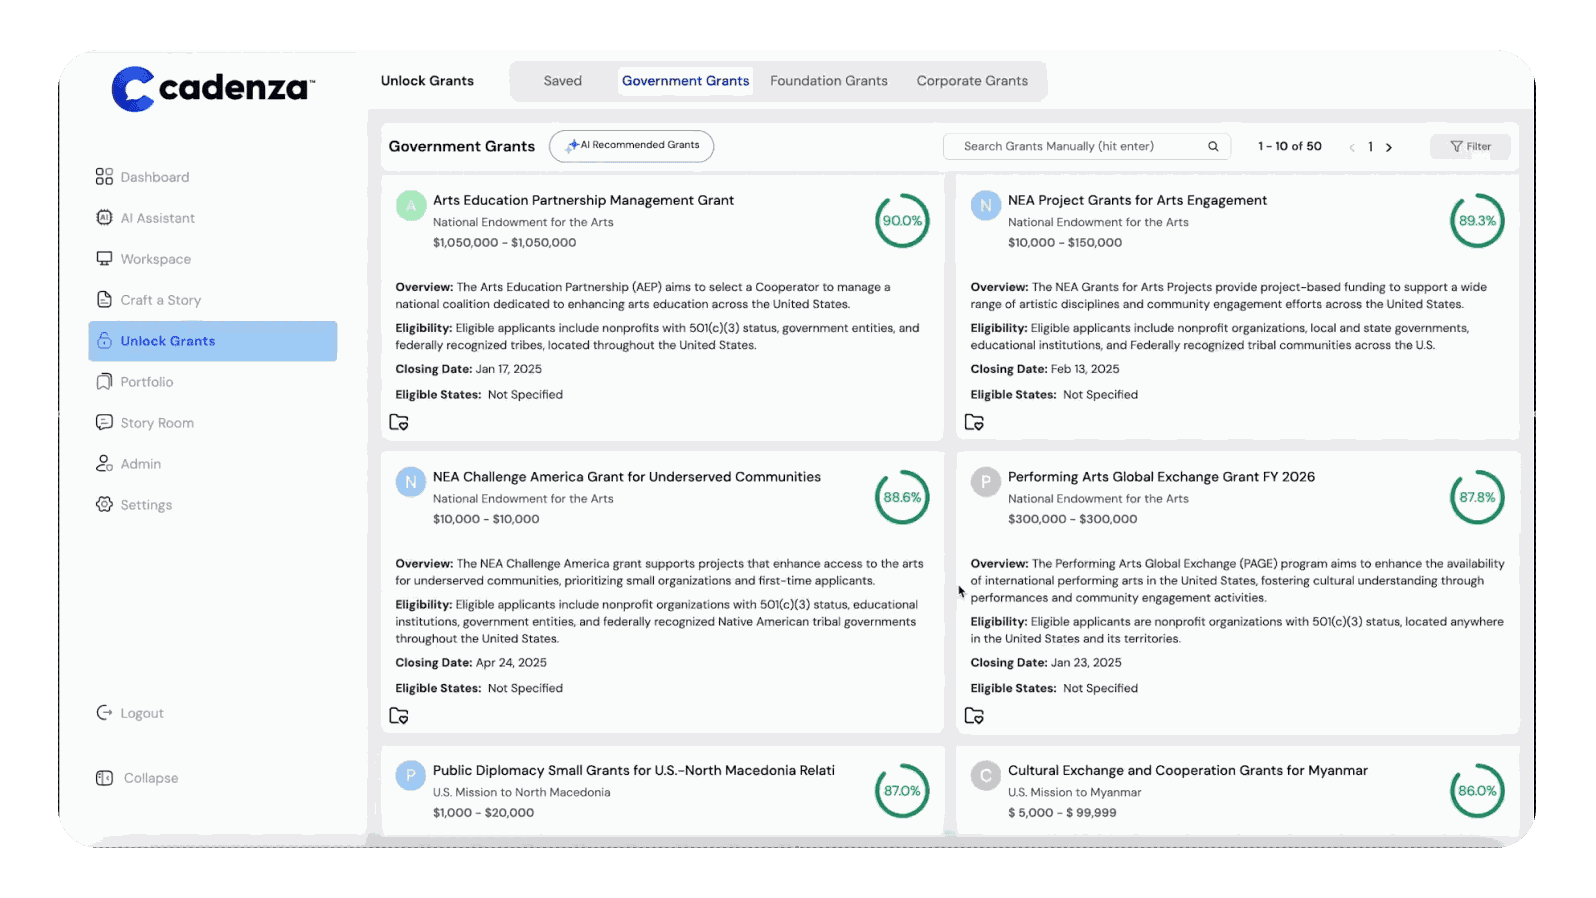Click the '$300,000 - $300,000' amount
This screenshot has height=898, width=1596.
tap(1072, 519)
